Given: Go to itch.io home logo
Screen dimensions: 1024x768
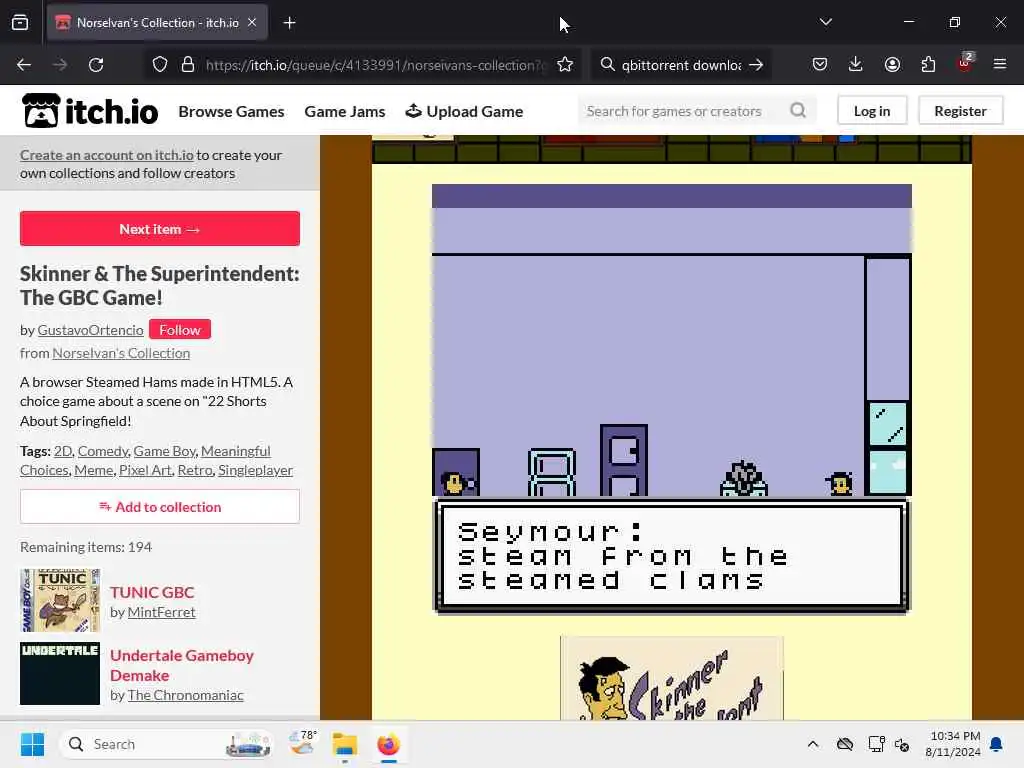Looking at the screenshot, I should click(x=90, y=110).
